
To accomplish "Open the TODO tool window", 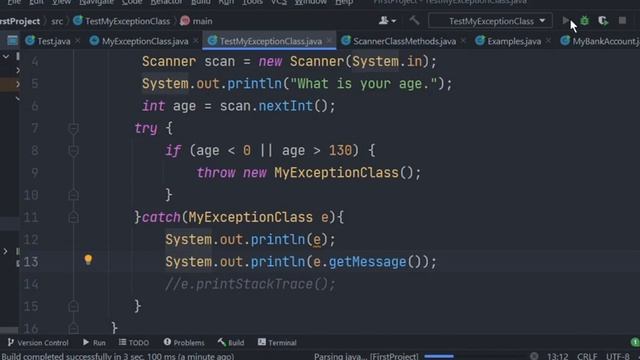I will [134, 342].
